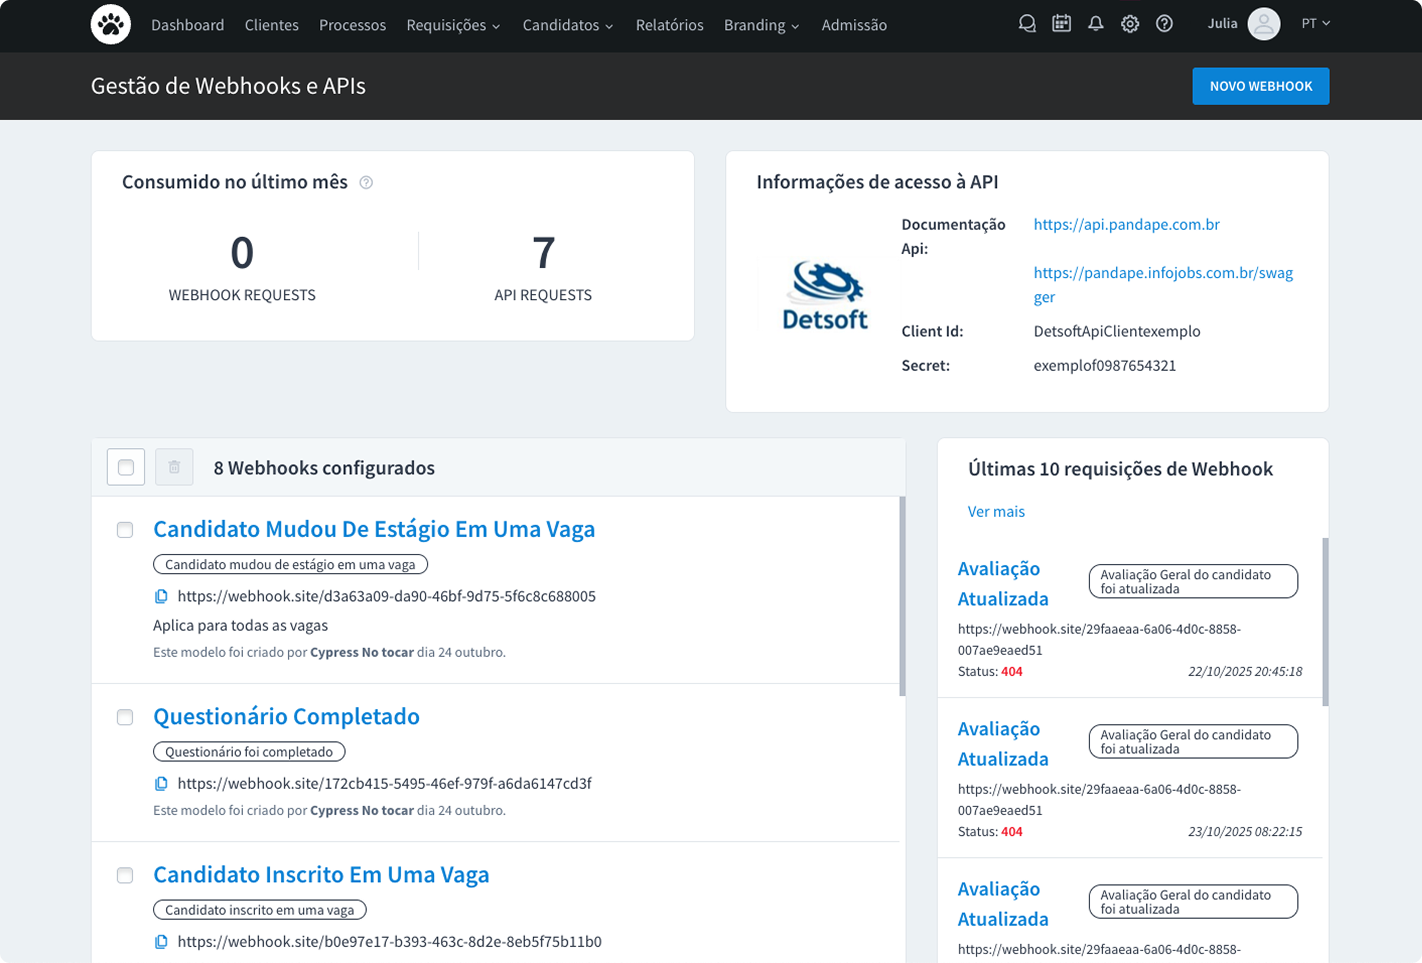
Task: Click the trash delete webhooks icon
Action: click(174, 467)
